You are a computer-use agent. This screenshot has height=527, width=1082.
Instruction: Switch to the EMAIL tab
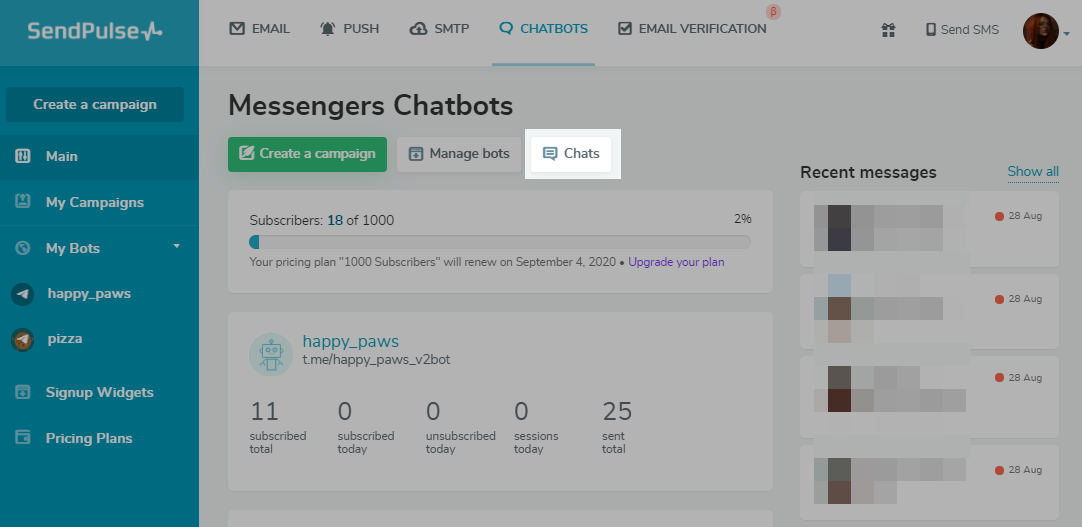pos(260,29)
